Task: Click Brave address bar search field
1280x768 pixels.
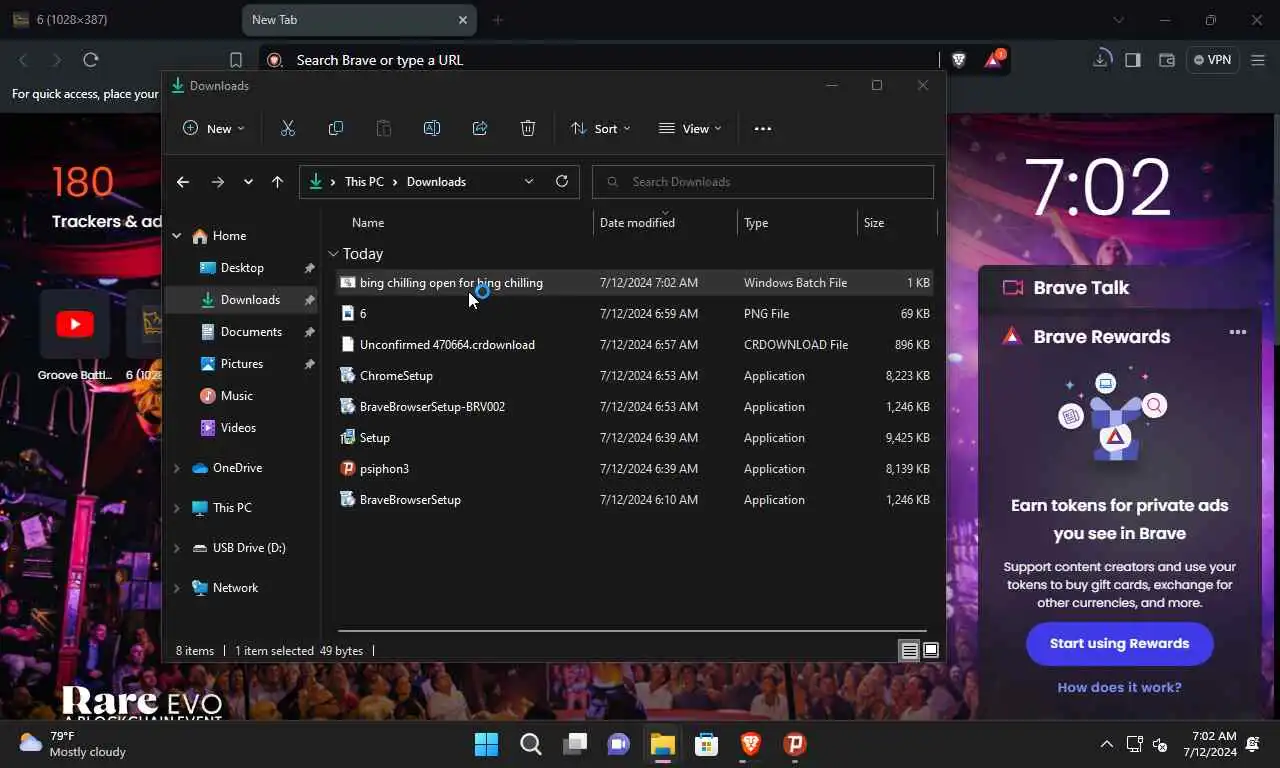Action: [x=600, y=60]
